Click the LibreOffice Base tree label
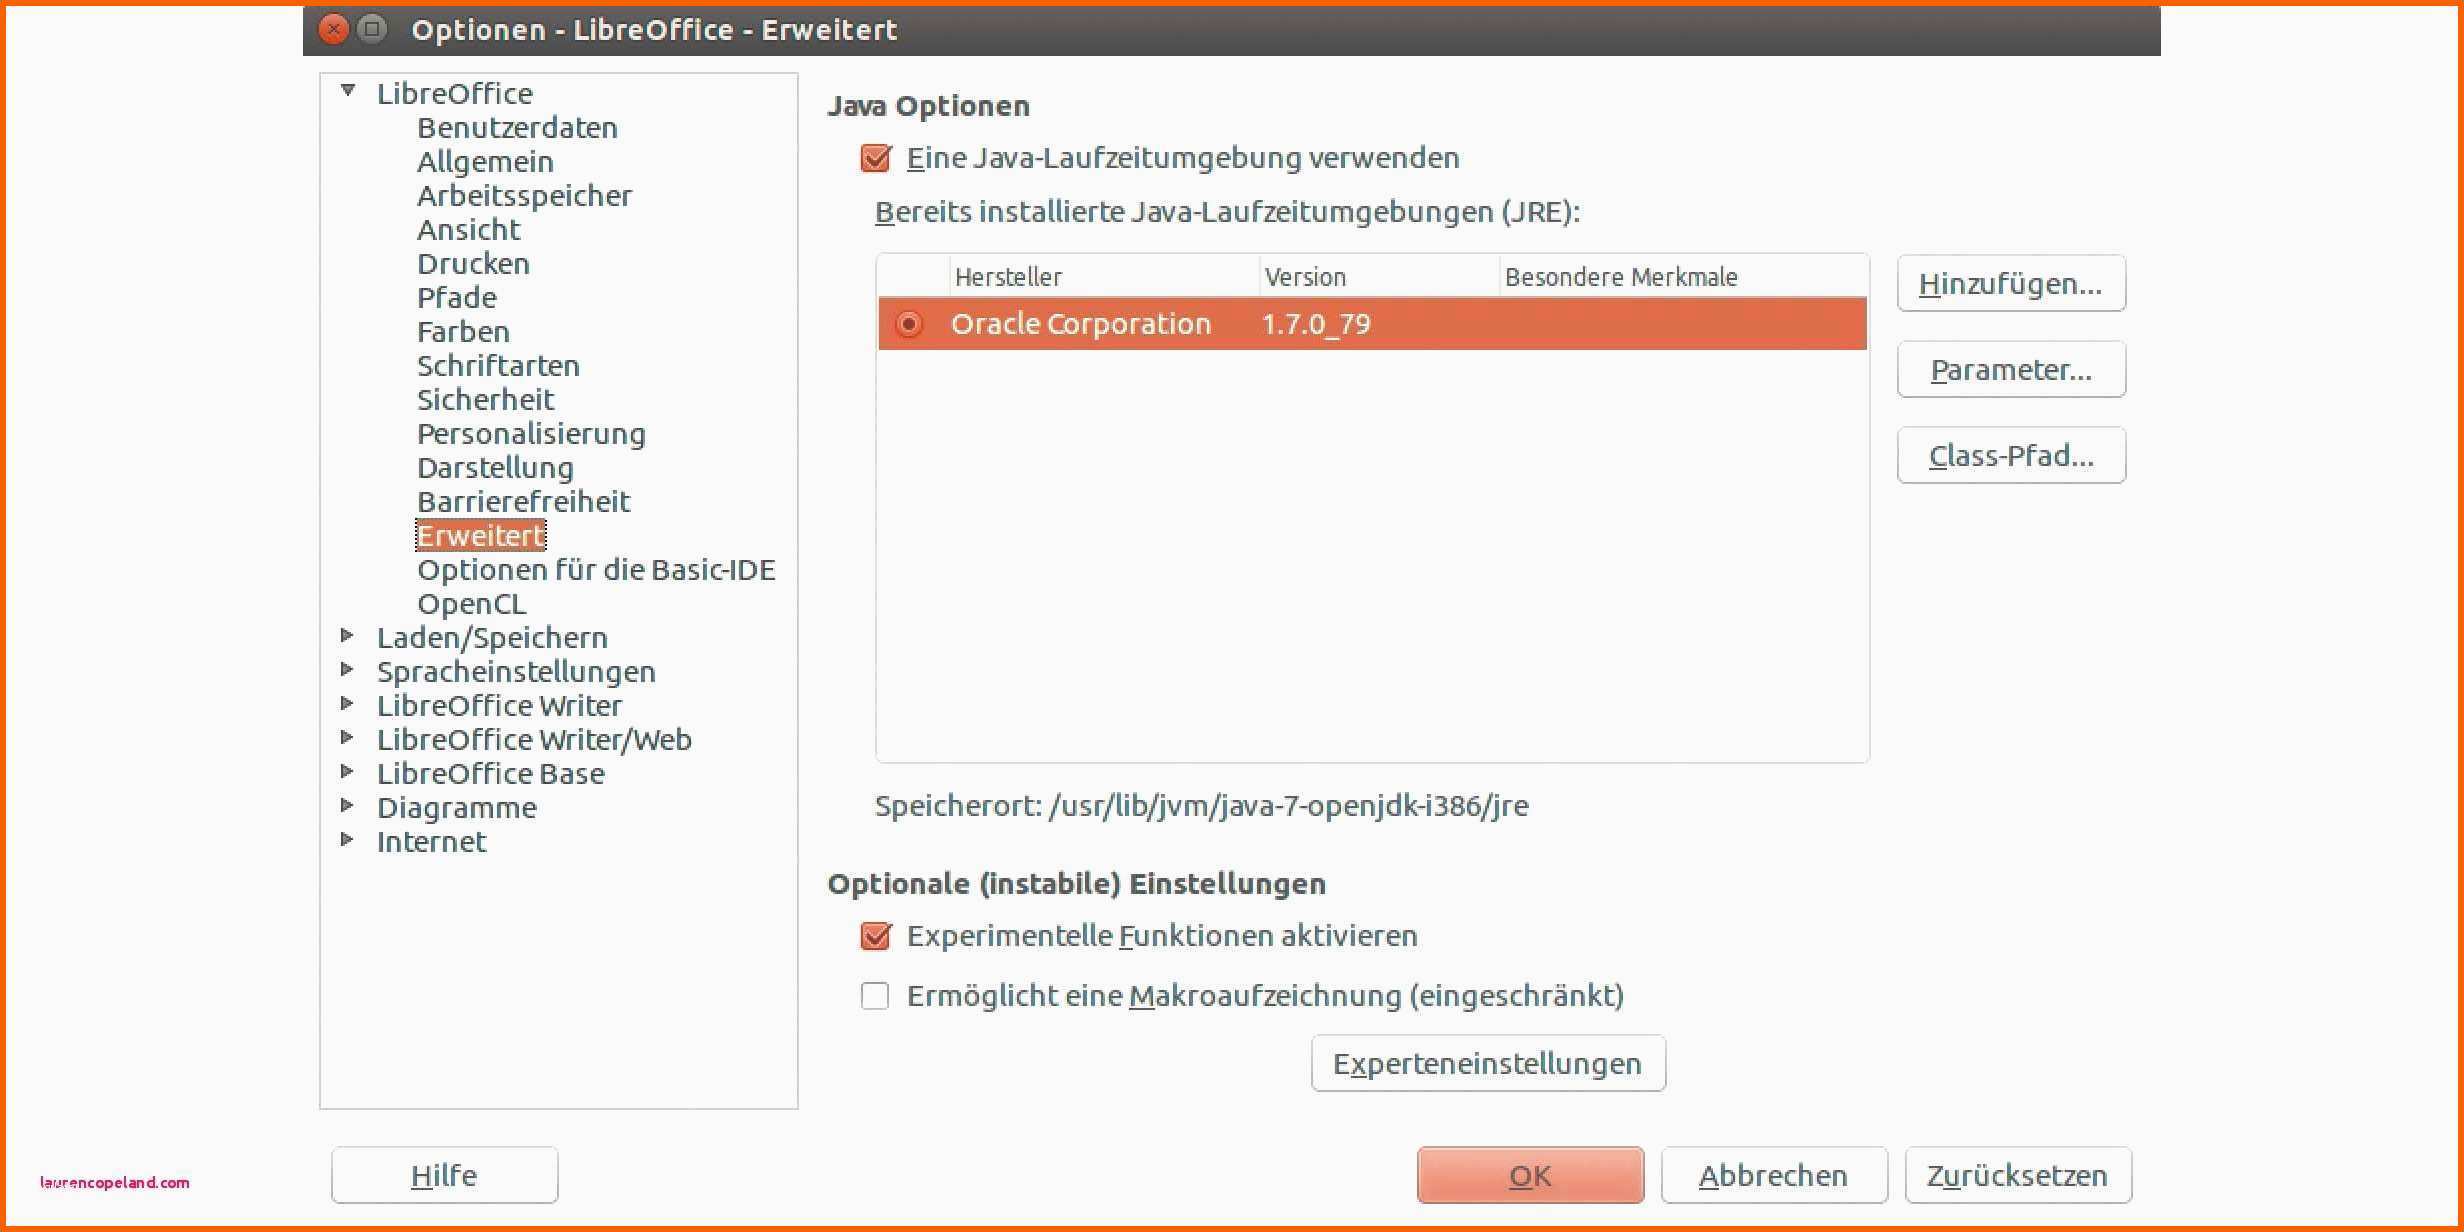2464x1232 pixels. click(490, 774)
